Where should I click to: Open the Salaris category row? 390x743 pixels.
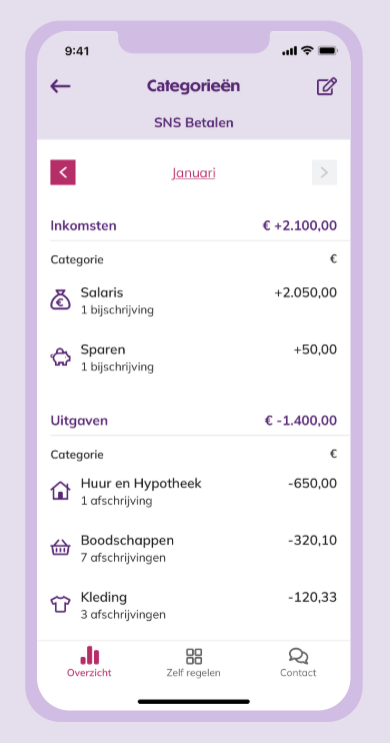pos(194,300)
